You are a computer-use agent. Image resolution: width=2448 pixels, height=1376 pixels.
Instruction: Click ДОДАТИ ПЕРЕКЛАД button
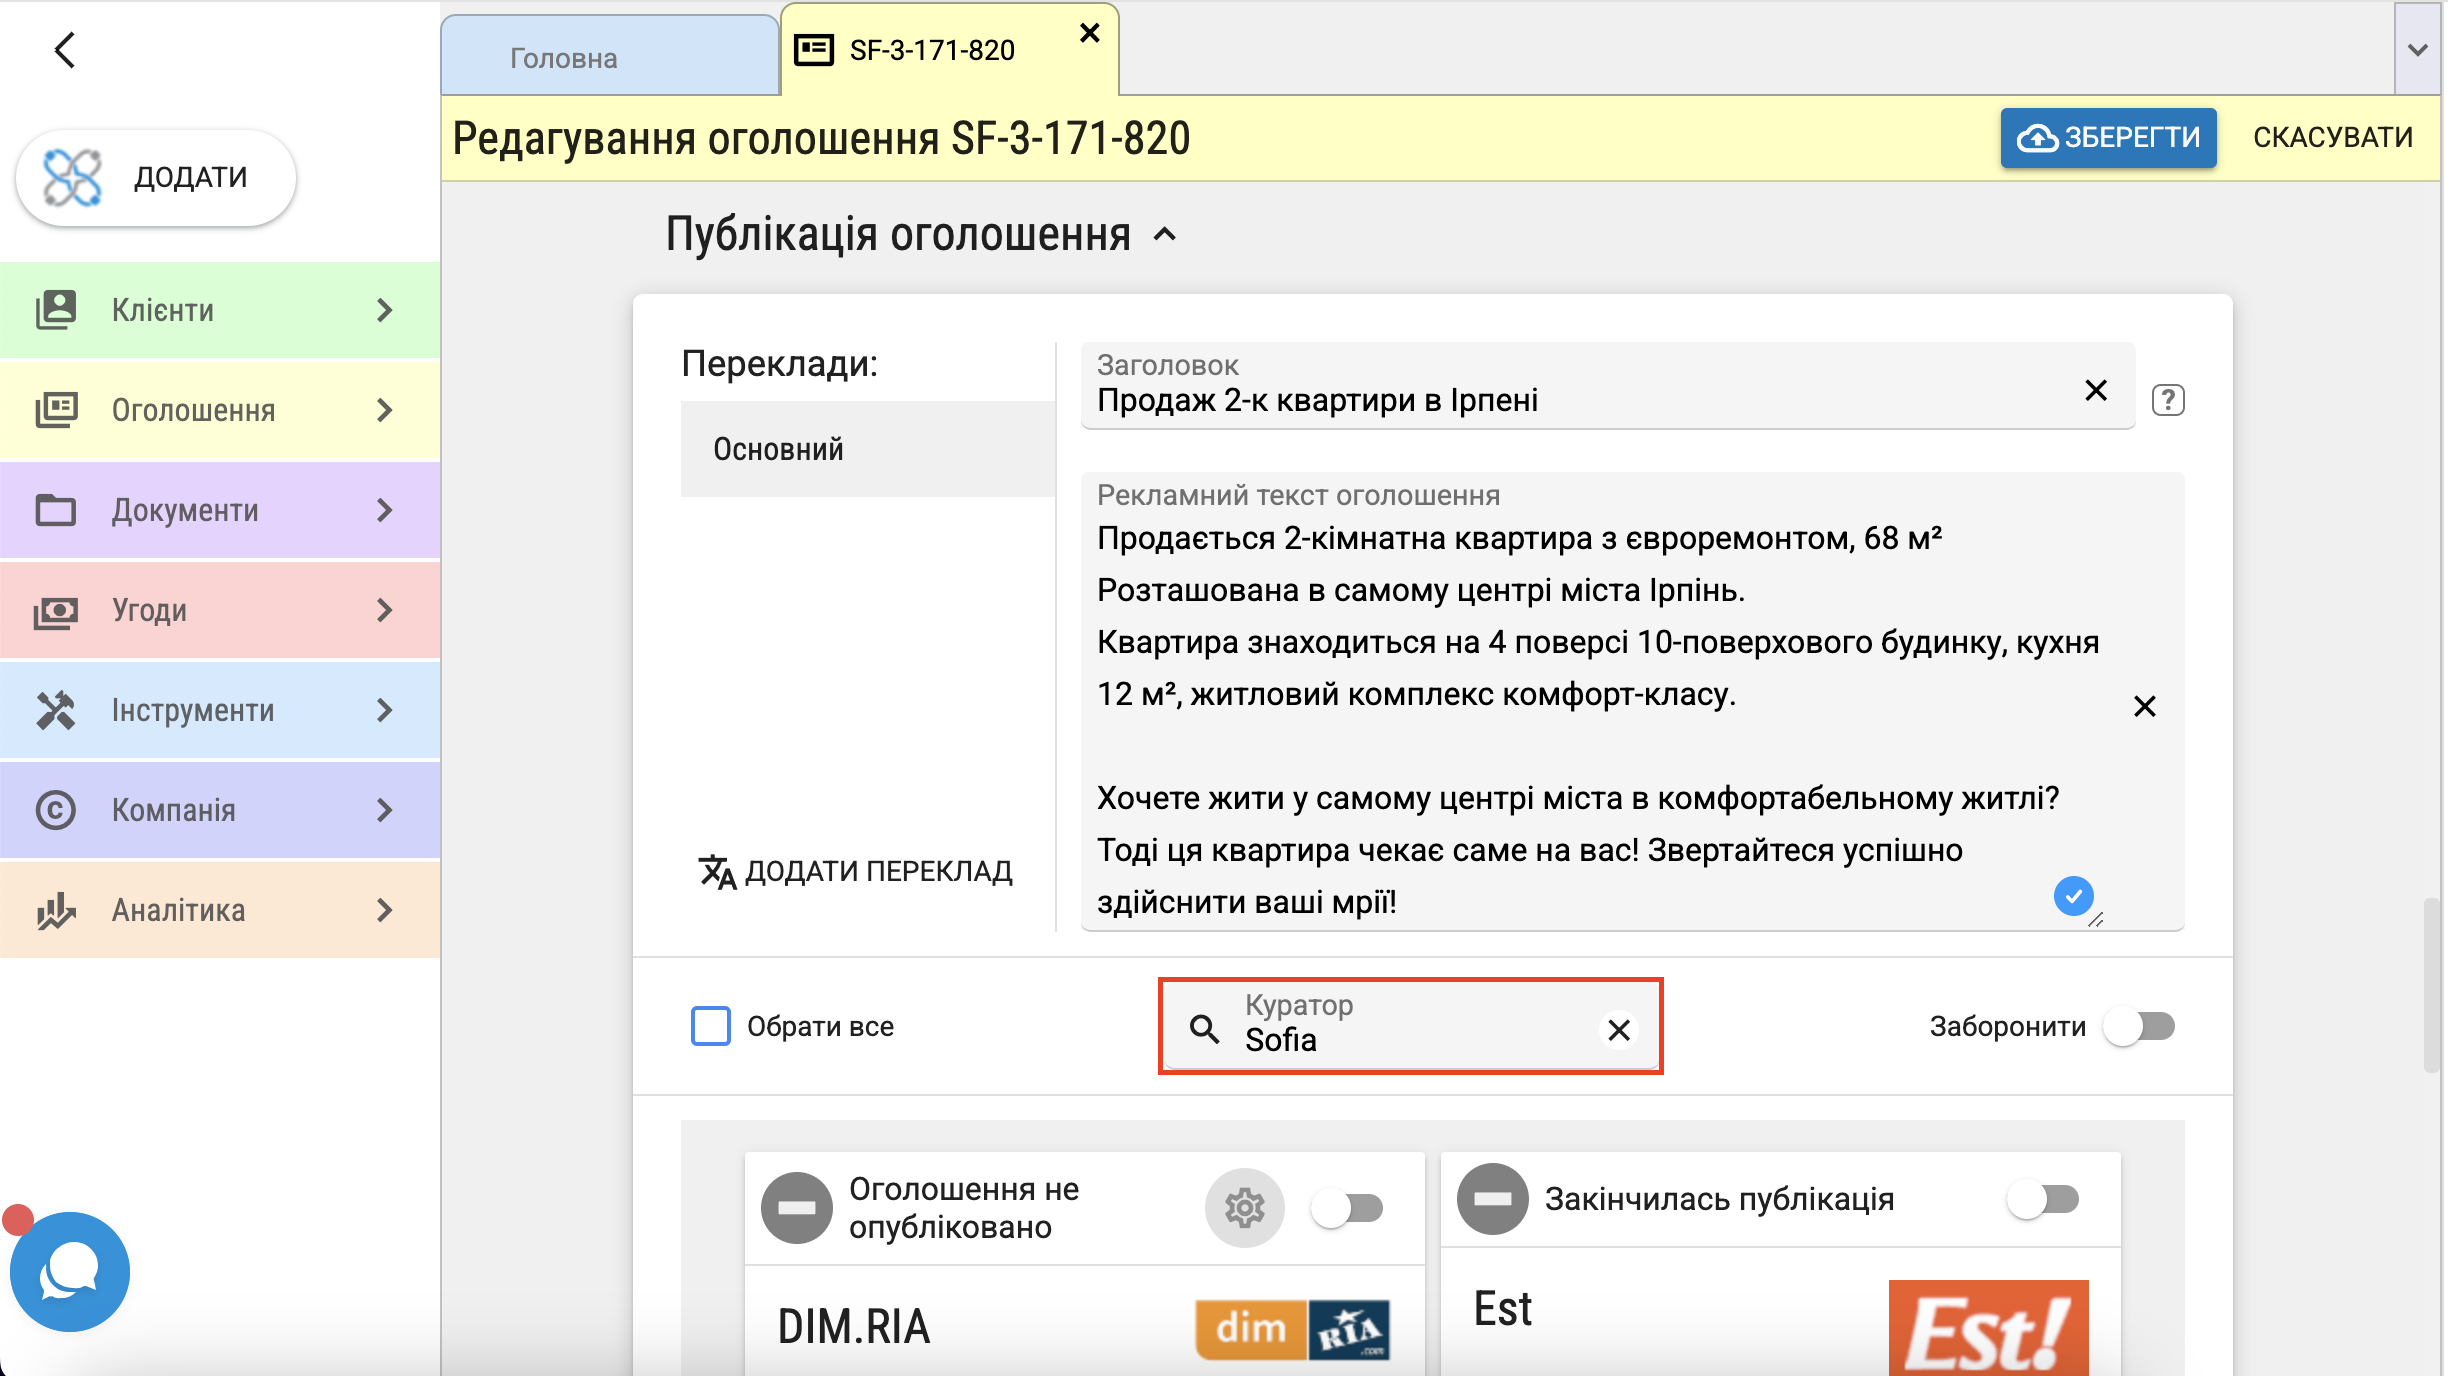[856, 871]
